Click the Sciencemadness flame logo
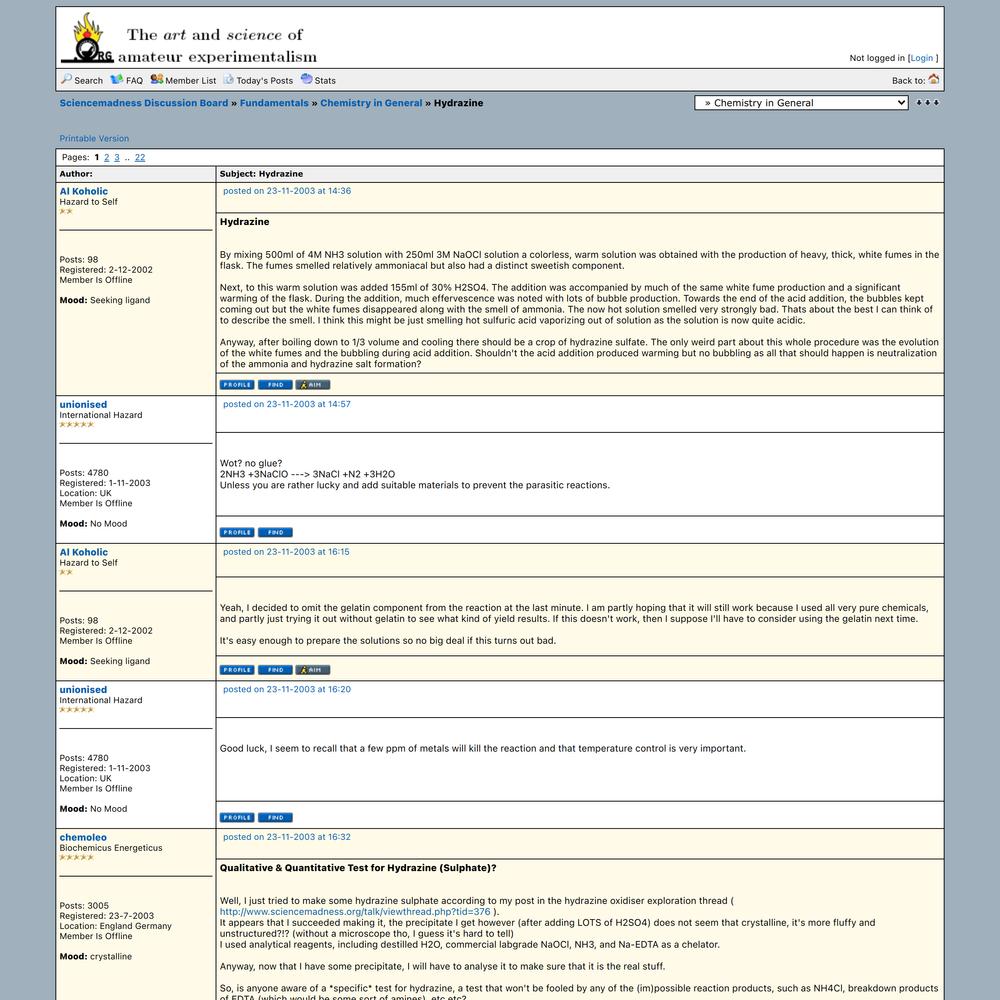Screen dimensions: 1000x1000 (x=88, y=40)
